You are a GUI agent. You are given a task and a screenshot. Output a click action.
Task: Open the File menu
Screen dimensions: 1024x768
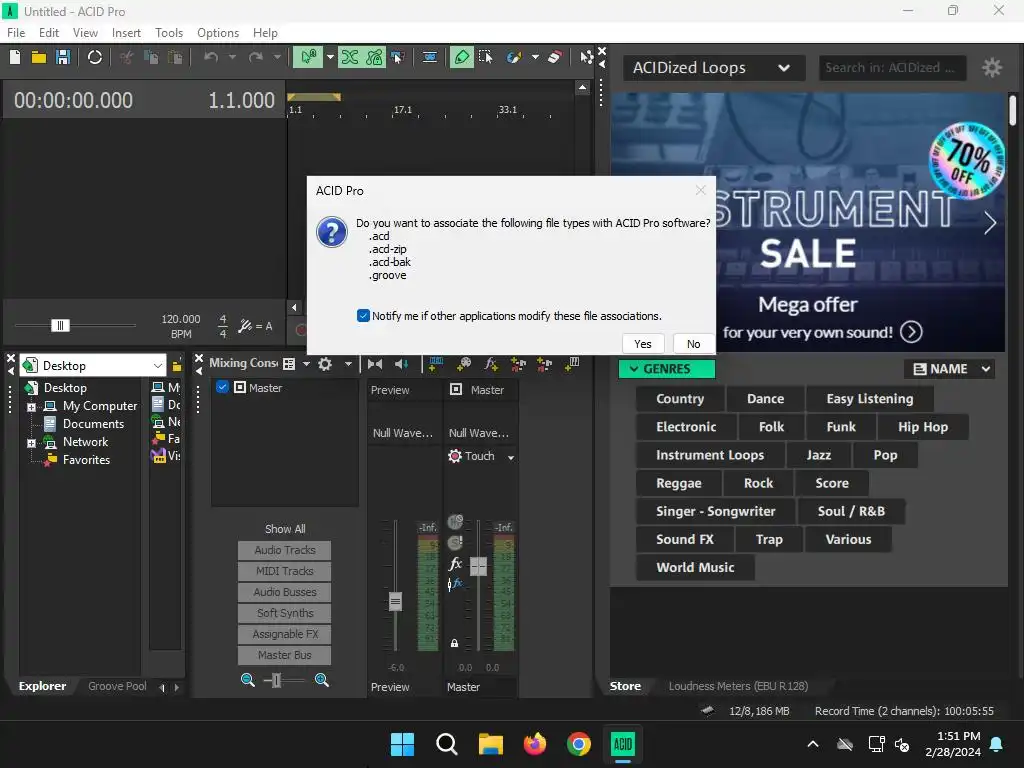(x=16, y=33)
